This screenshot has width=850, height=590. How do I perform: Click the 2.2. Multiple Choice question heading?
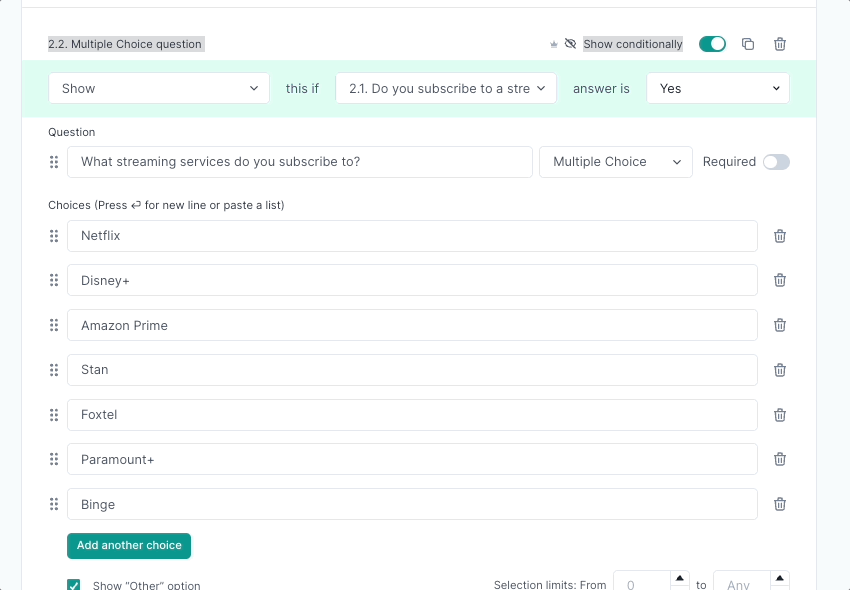pos(125,44)
